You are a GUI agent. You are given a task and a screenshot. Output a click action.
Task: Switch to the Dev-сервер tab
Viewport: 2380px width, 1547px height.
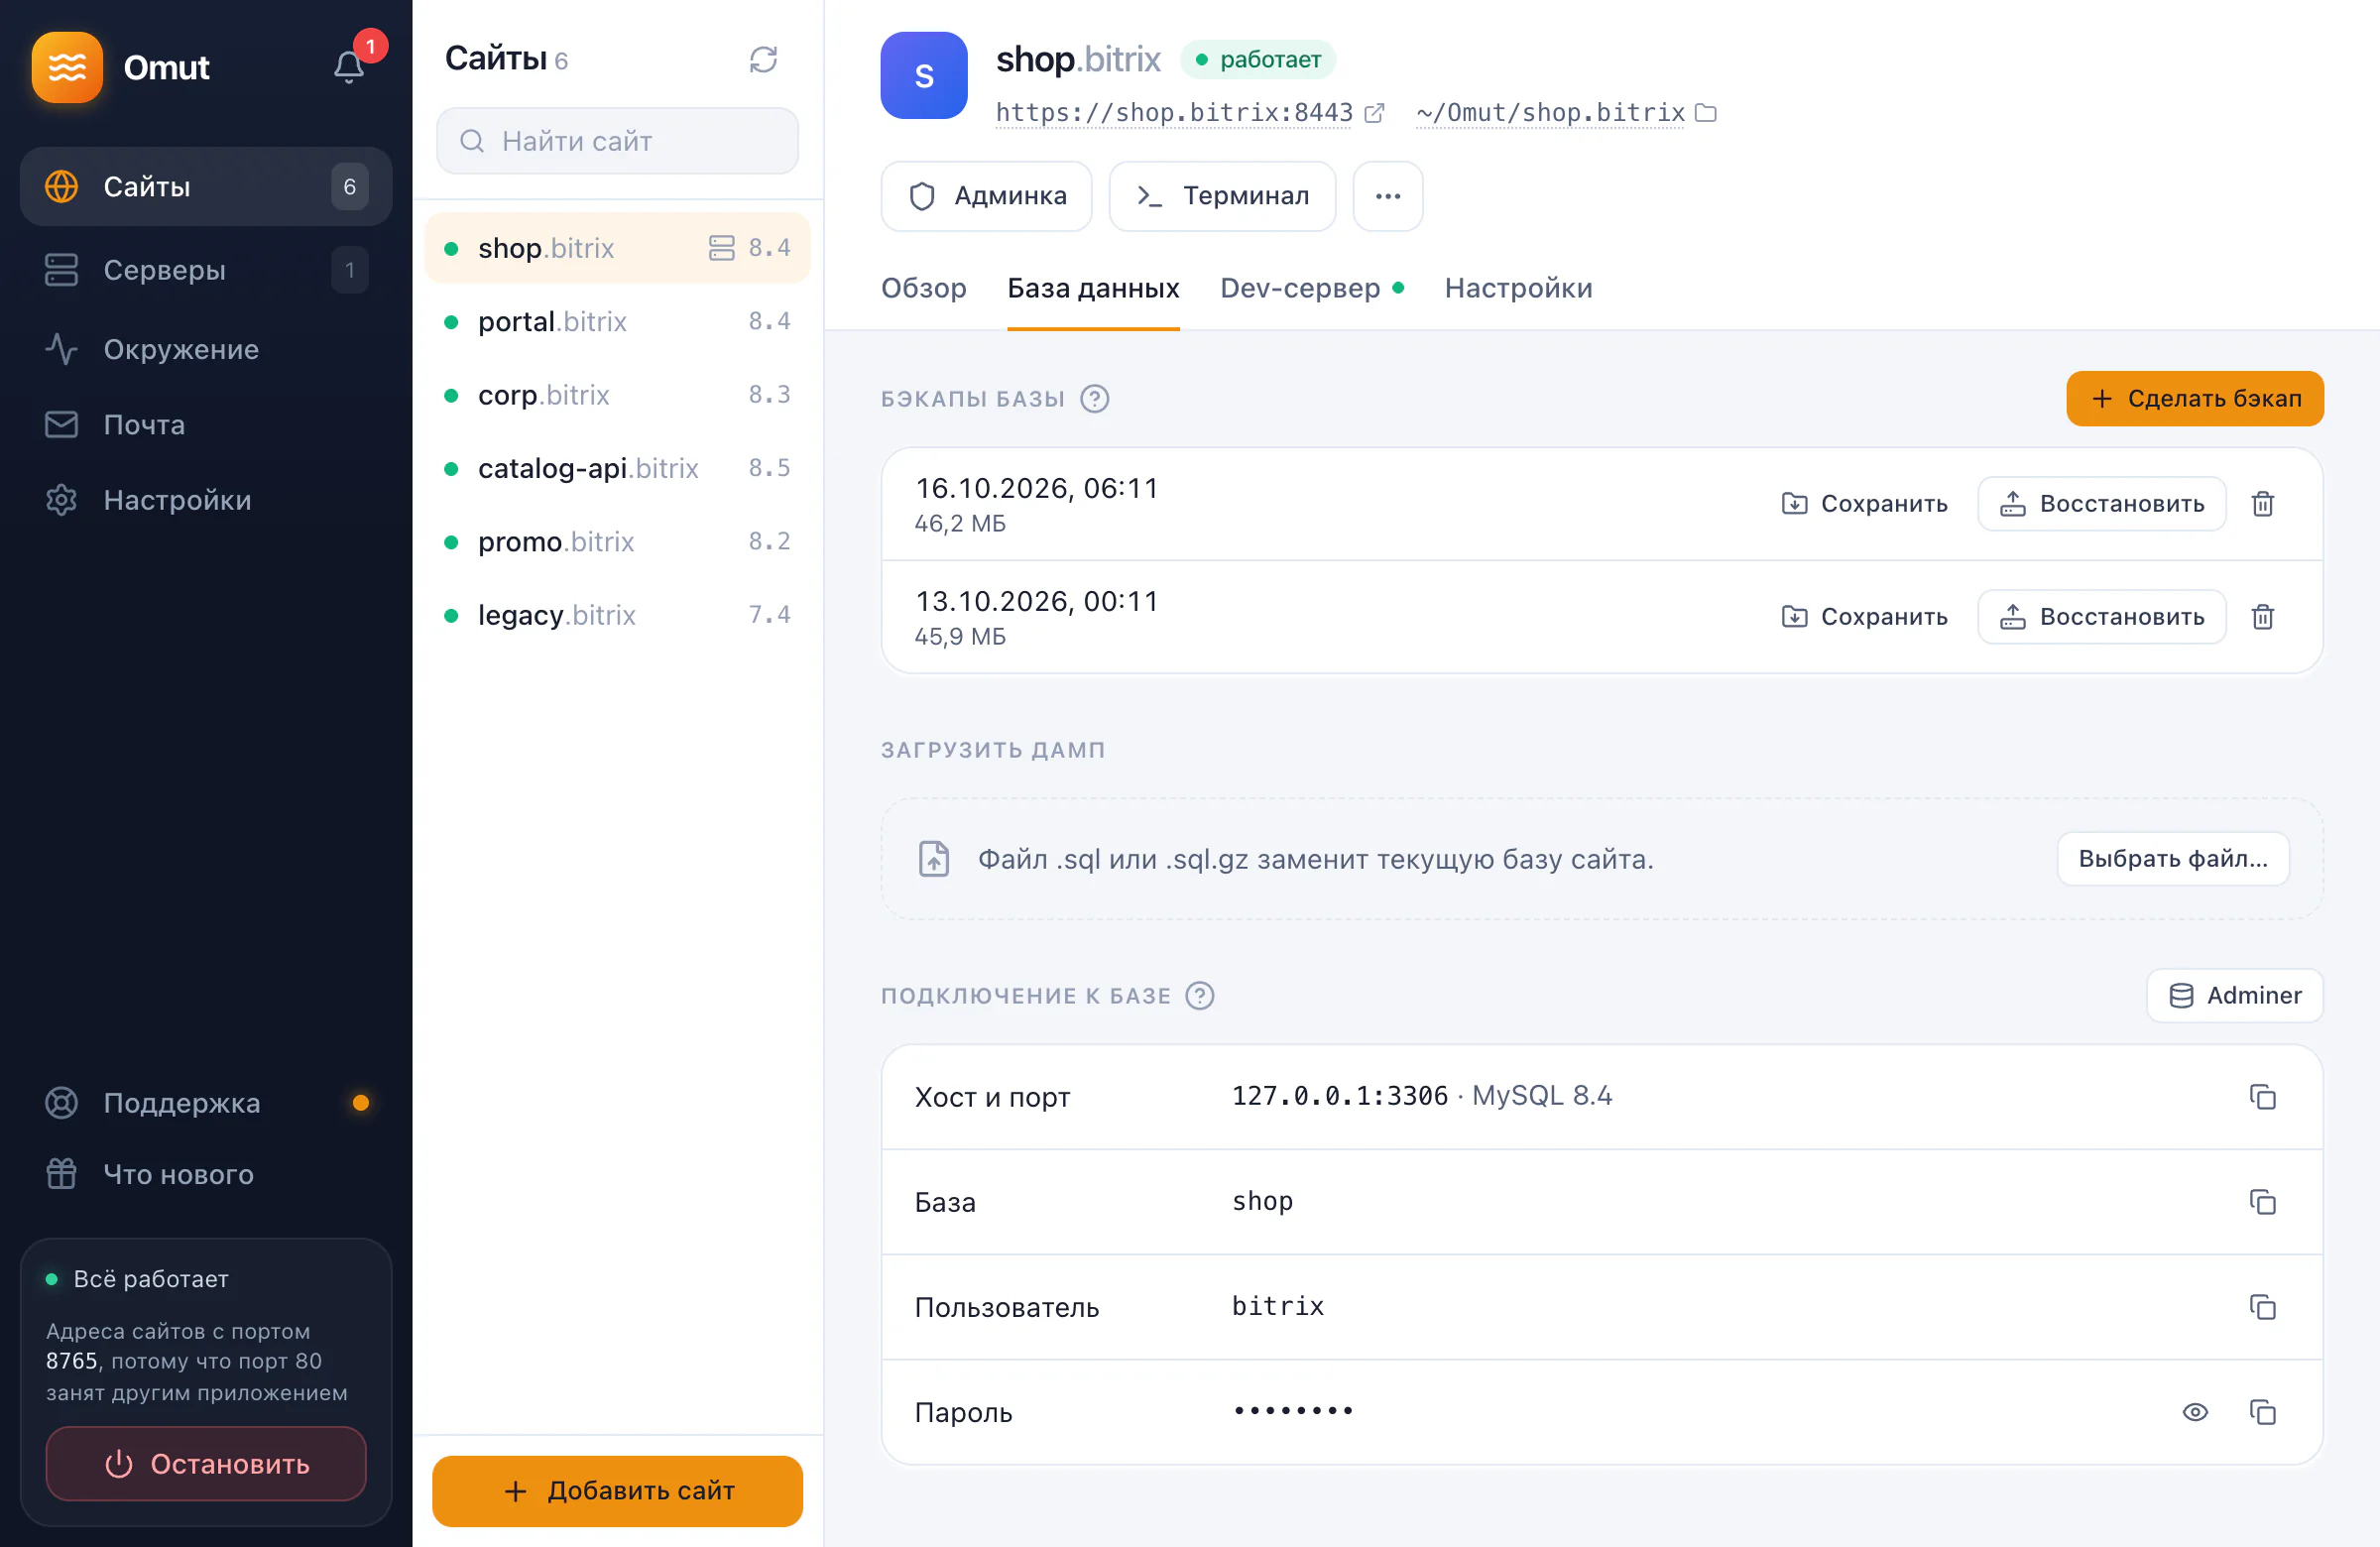tap(1312, 288)
